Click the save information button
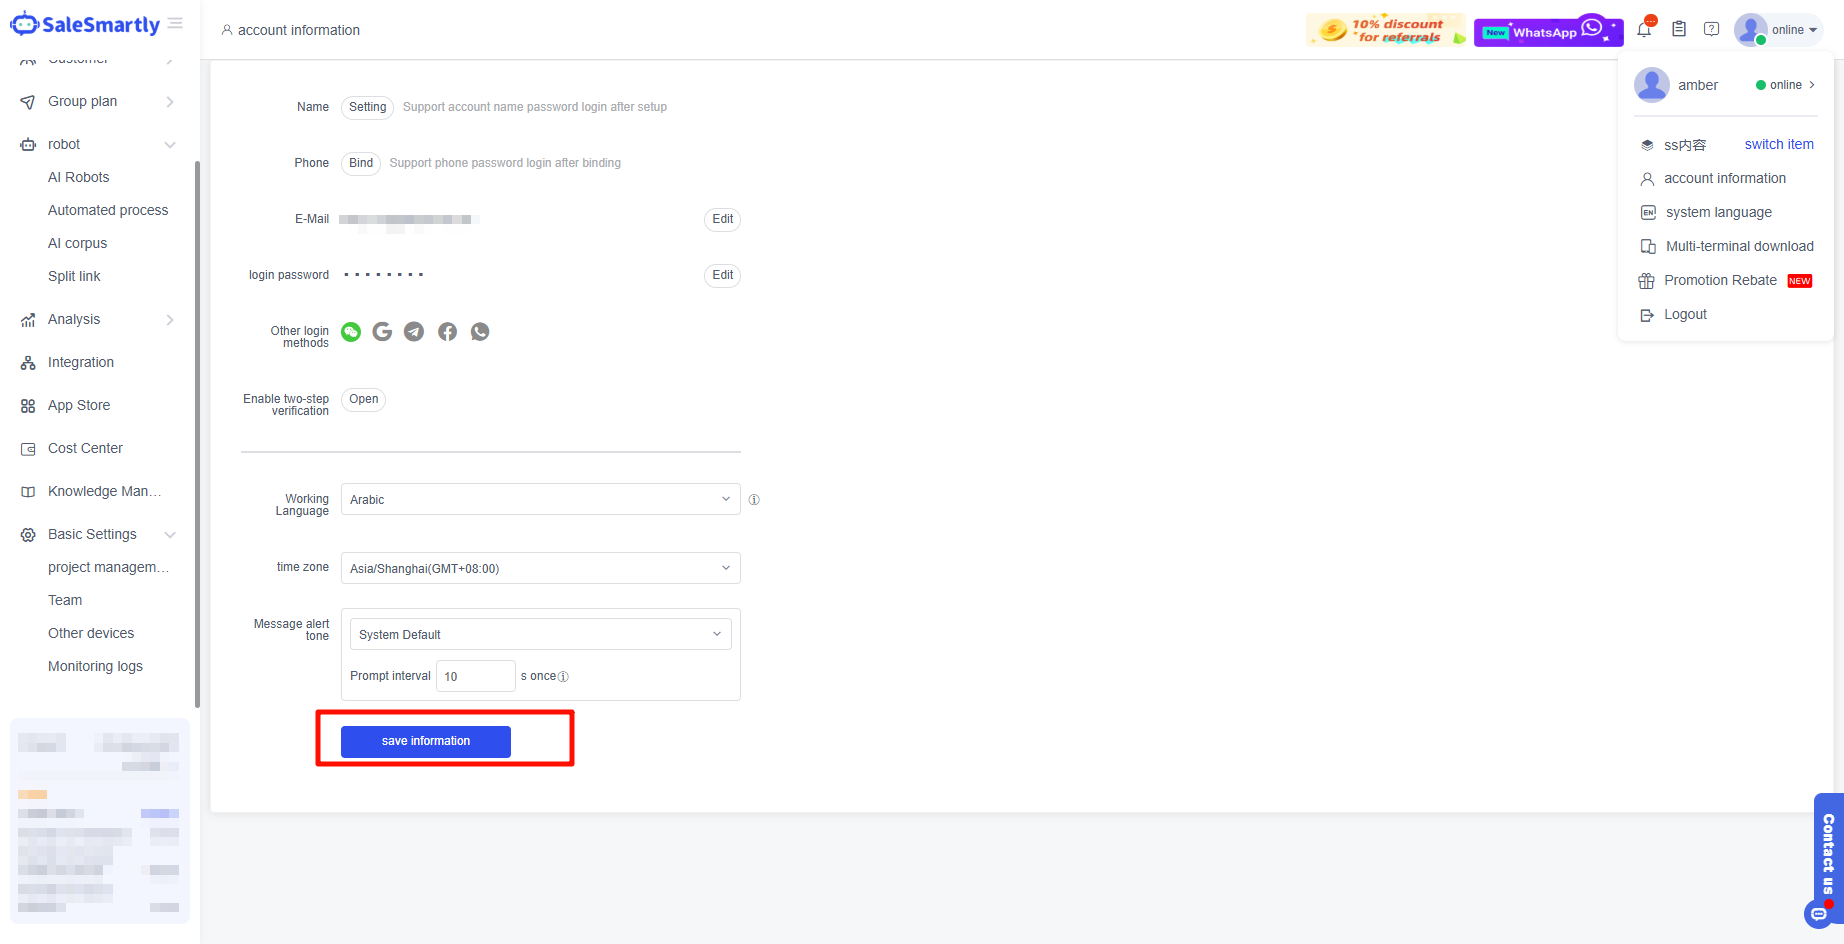Viewport: 1844px width, 944px height. [x=426, y=742]
